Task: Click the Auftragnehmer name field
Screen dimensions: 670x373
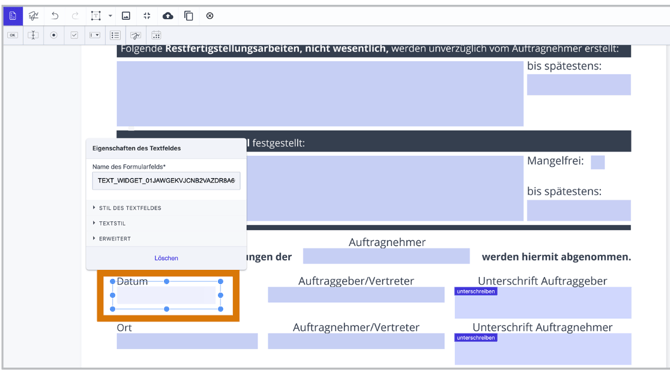Action: click(386, 256)
